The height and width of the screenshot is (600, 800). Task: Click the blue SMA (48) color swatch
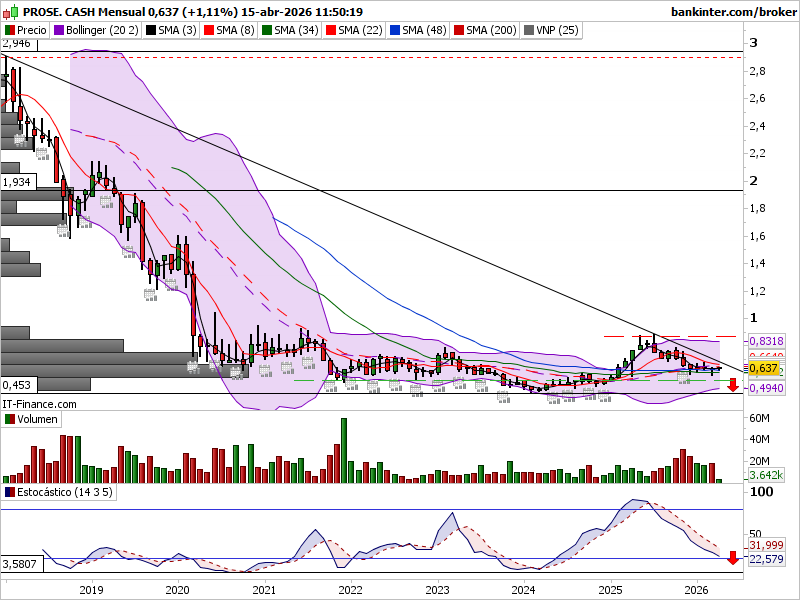tap(394, 30)
